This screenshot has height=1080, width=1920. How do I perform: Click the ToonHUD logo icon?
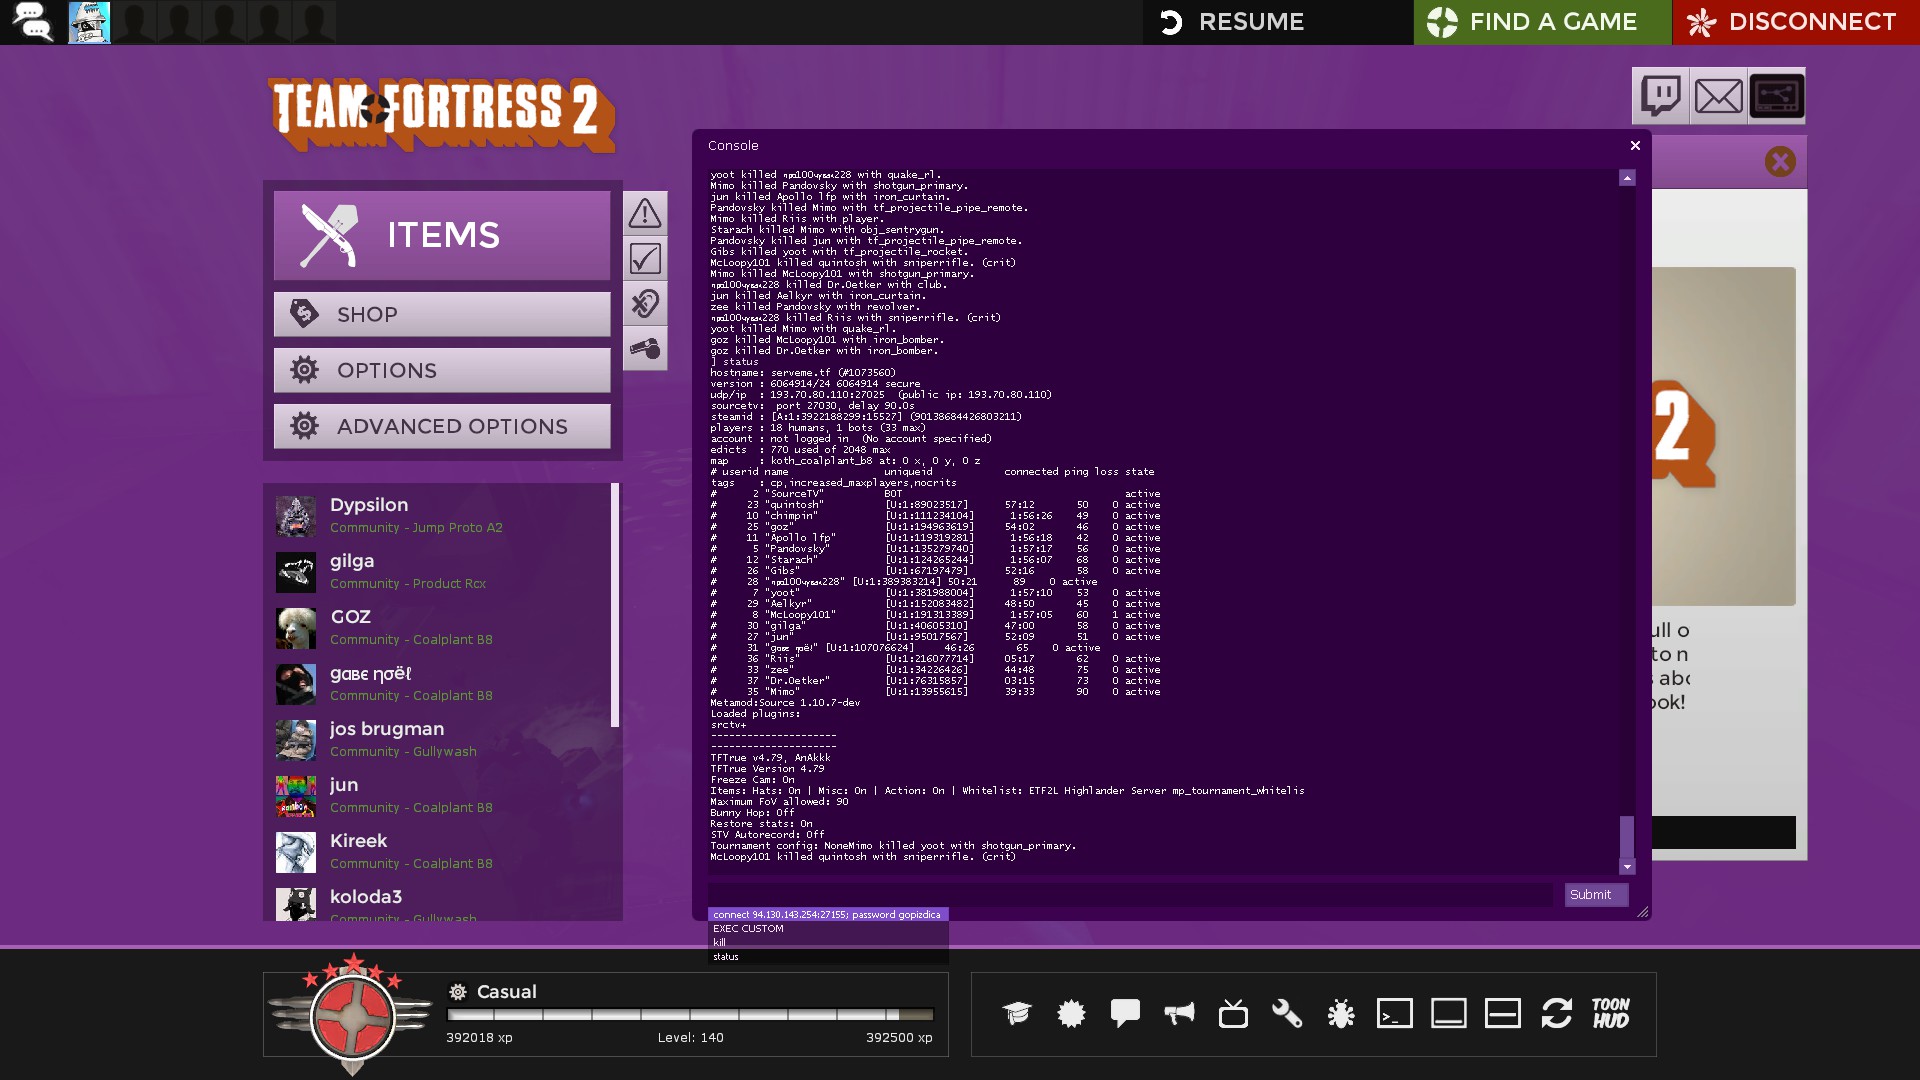(x=1611, y=1013)
